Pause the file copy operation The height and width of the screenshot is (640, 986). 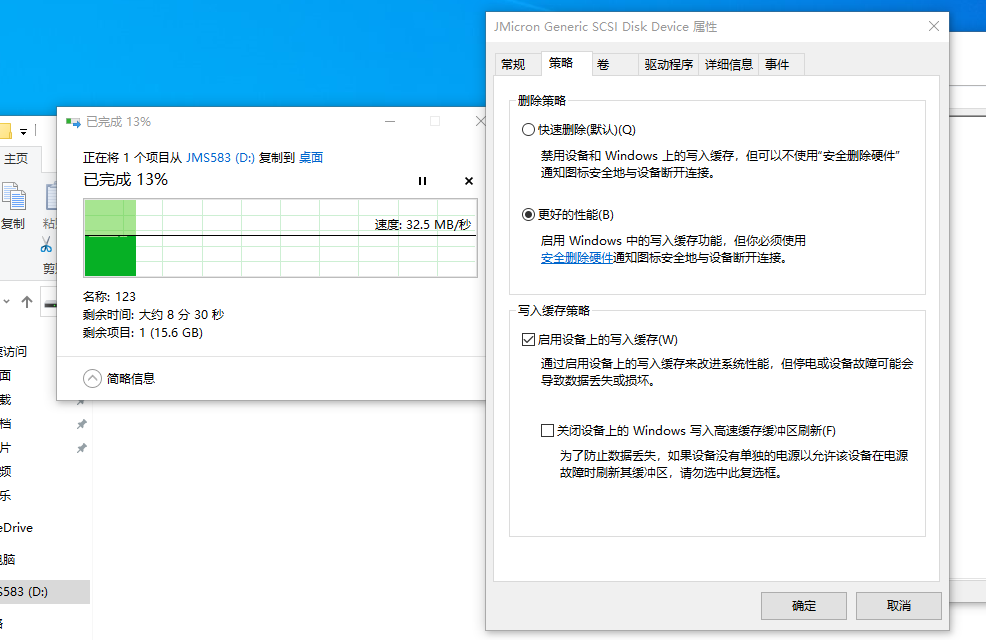click(x=422, y=181)
